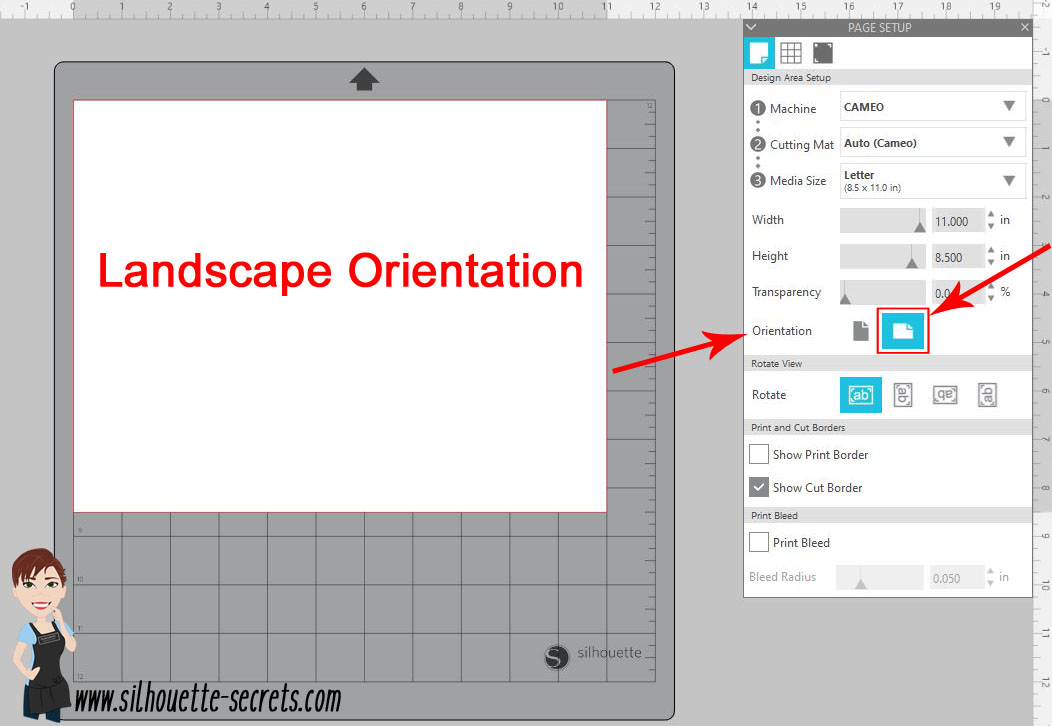Click the Width slider track
Viewport: 1052px width, 726px height.
click(882, 221)
